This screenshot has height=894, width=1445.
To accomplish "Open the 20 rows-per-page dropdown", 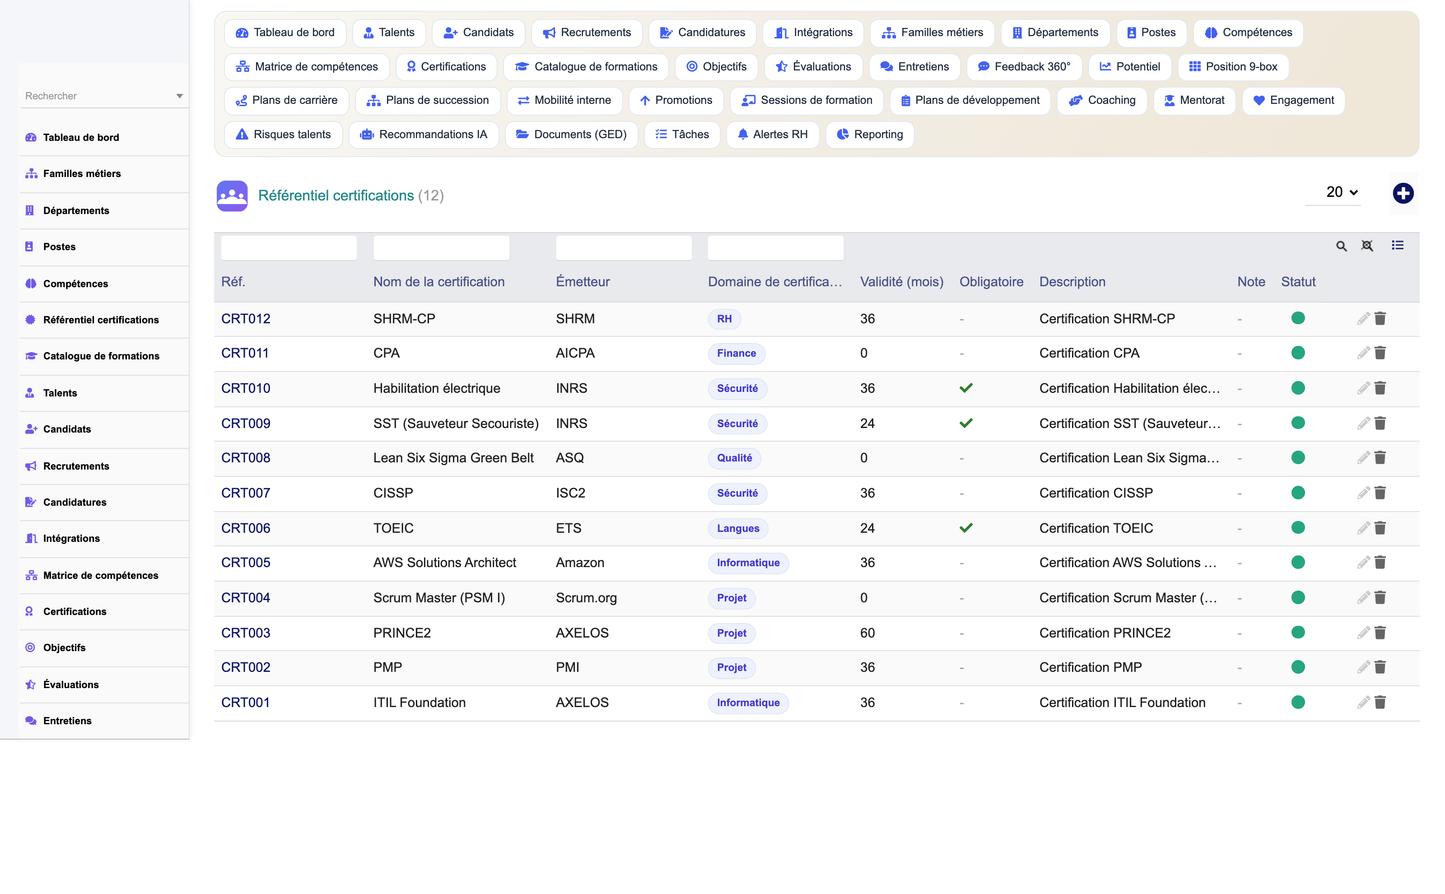I will (x=1333, y=192).
